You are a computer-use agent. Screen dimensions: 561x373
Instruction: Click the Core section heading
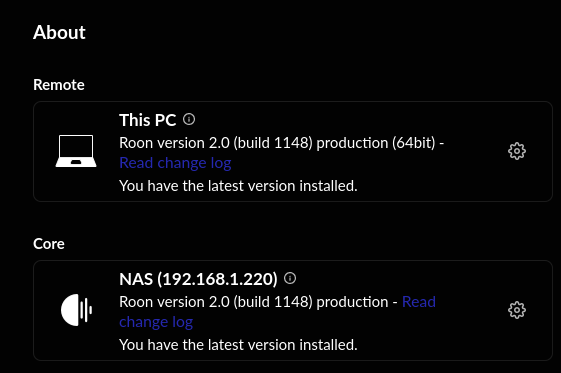click(49, 244)
